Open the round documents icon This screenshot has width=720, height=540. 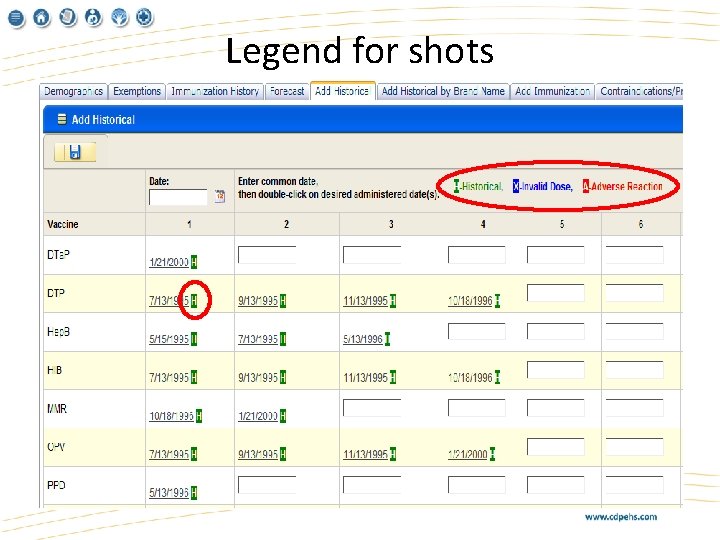(68, 18)
